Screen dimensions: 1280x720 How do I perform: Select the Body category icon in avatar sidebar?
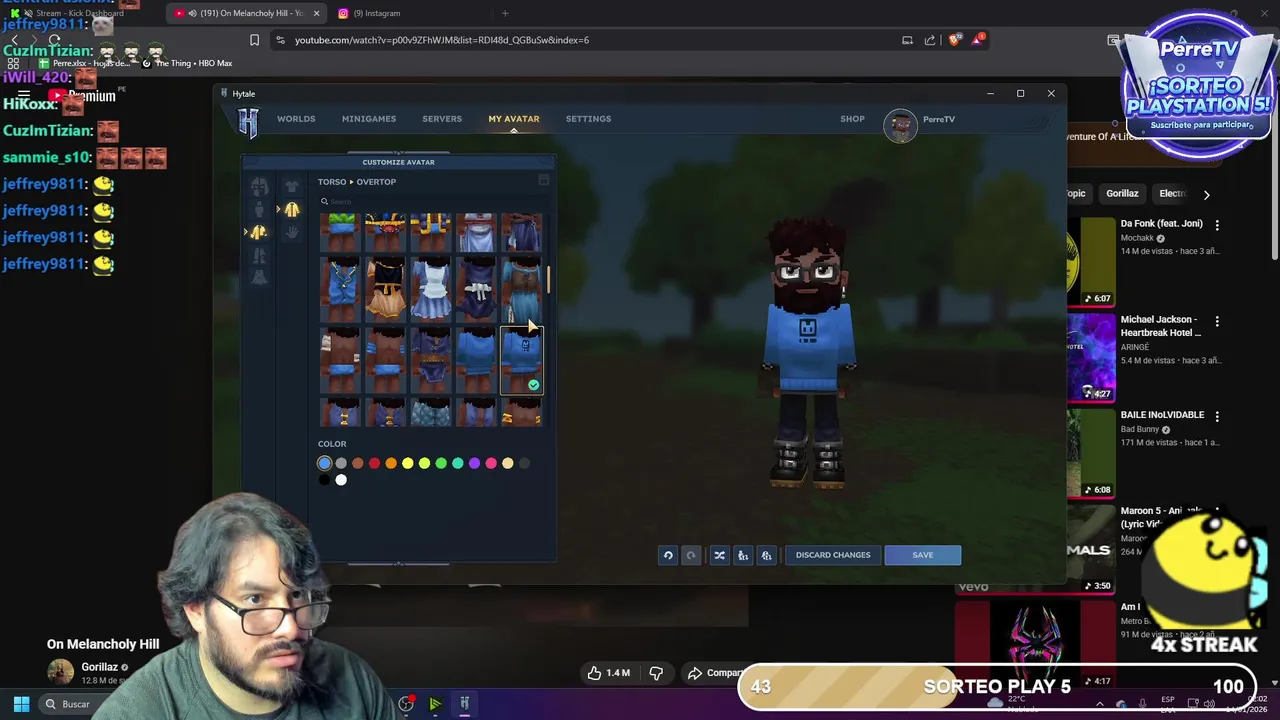point(259,210)
